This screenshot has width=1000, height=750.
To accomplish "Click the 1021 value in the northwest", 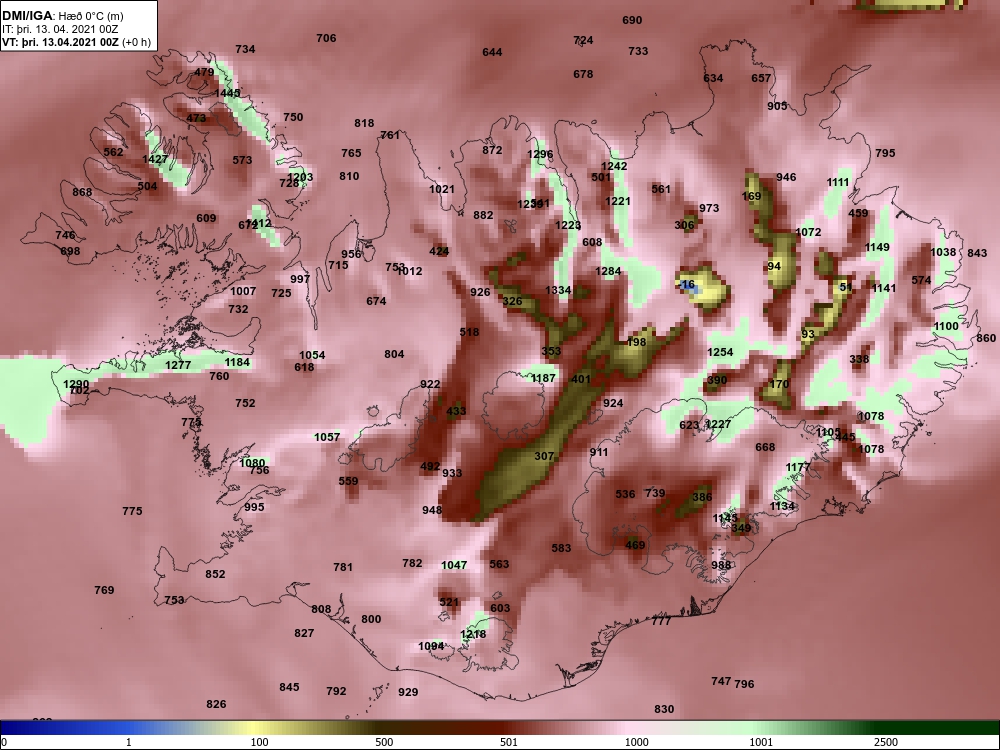I will (x=442, y=189).
